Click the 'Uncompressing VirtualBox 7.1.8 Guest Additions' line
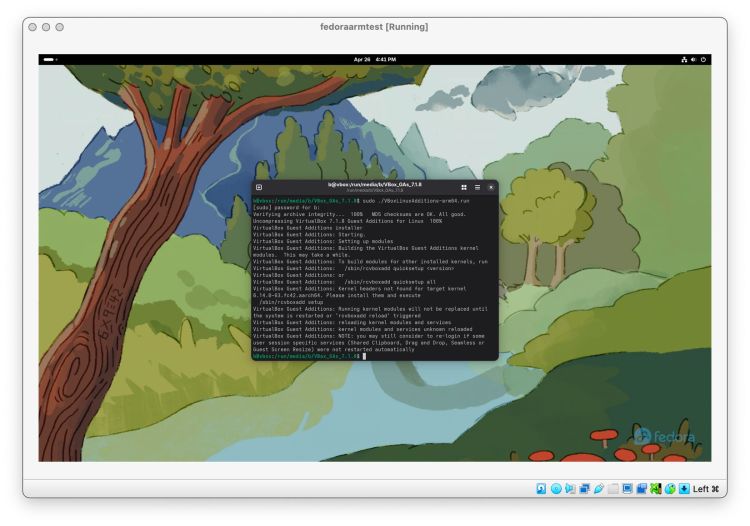Viewport: 750px width, 526px height. point(347,221)
